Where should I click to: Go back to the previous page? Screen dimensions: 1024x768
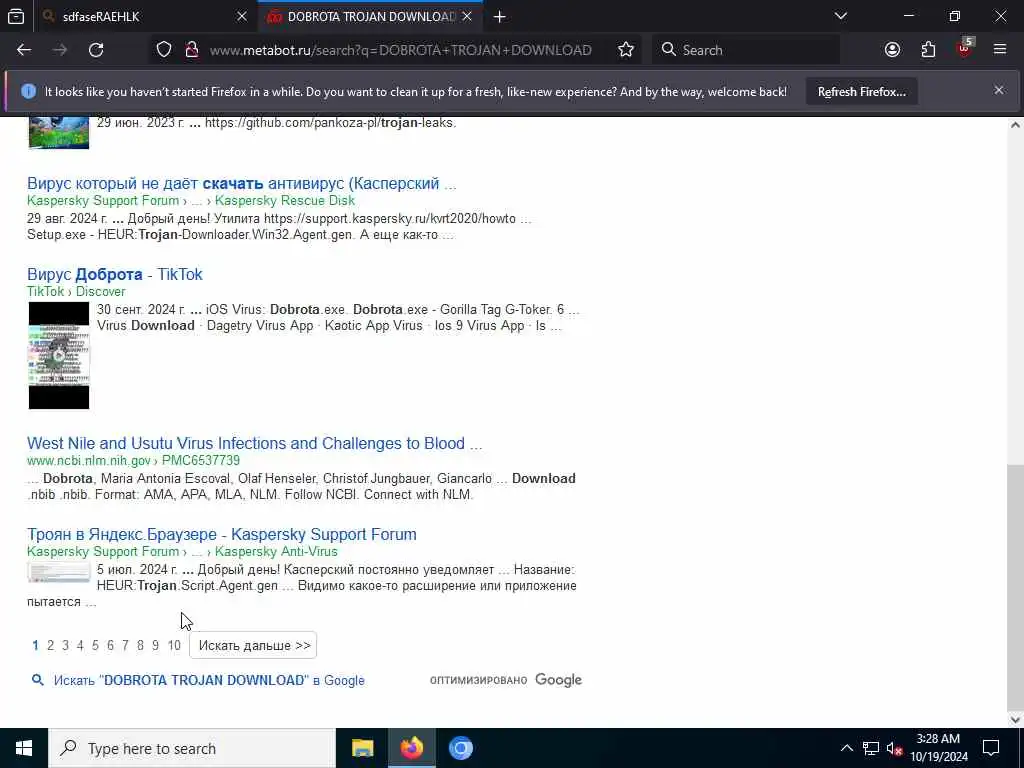24,50
